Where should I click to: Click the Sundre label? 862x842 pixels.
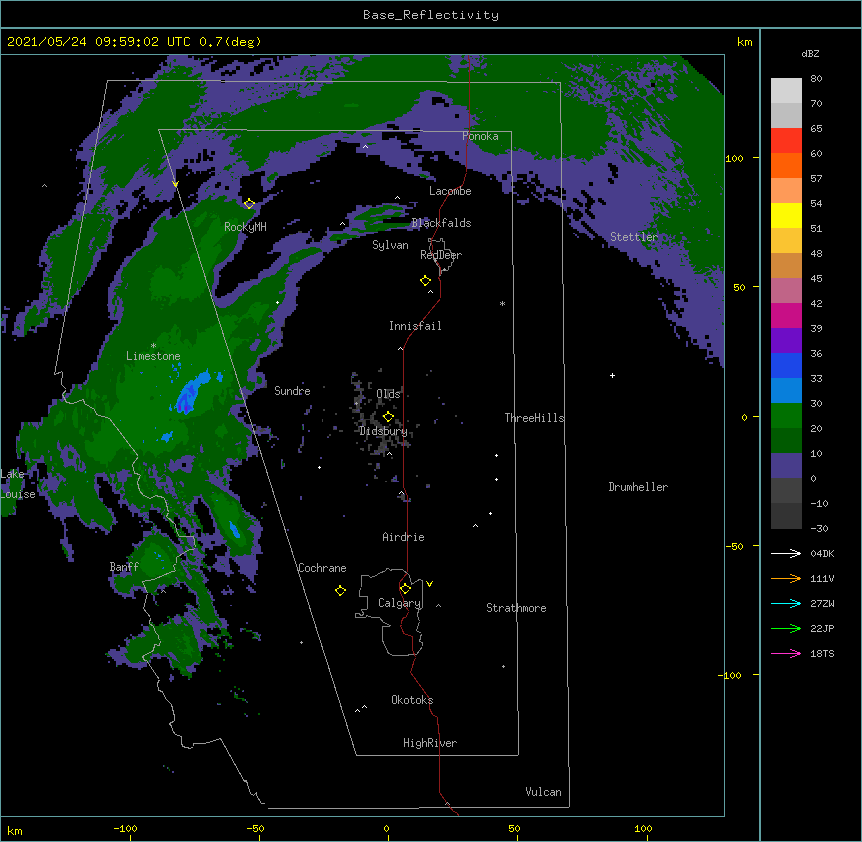[292, 391]
